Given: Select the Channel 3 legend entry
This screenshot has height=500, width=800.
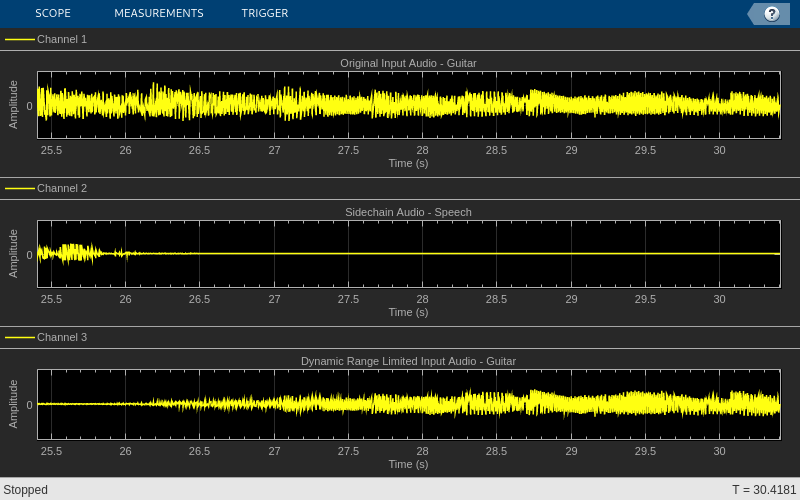Looking at the screenshot, I should [x=46, y=337].
